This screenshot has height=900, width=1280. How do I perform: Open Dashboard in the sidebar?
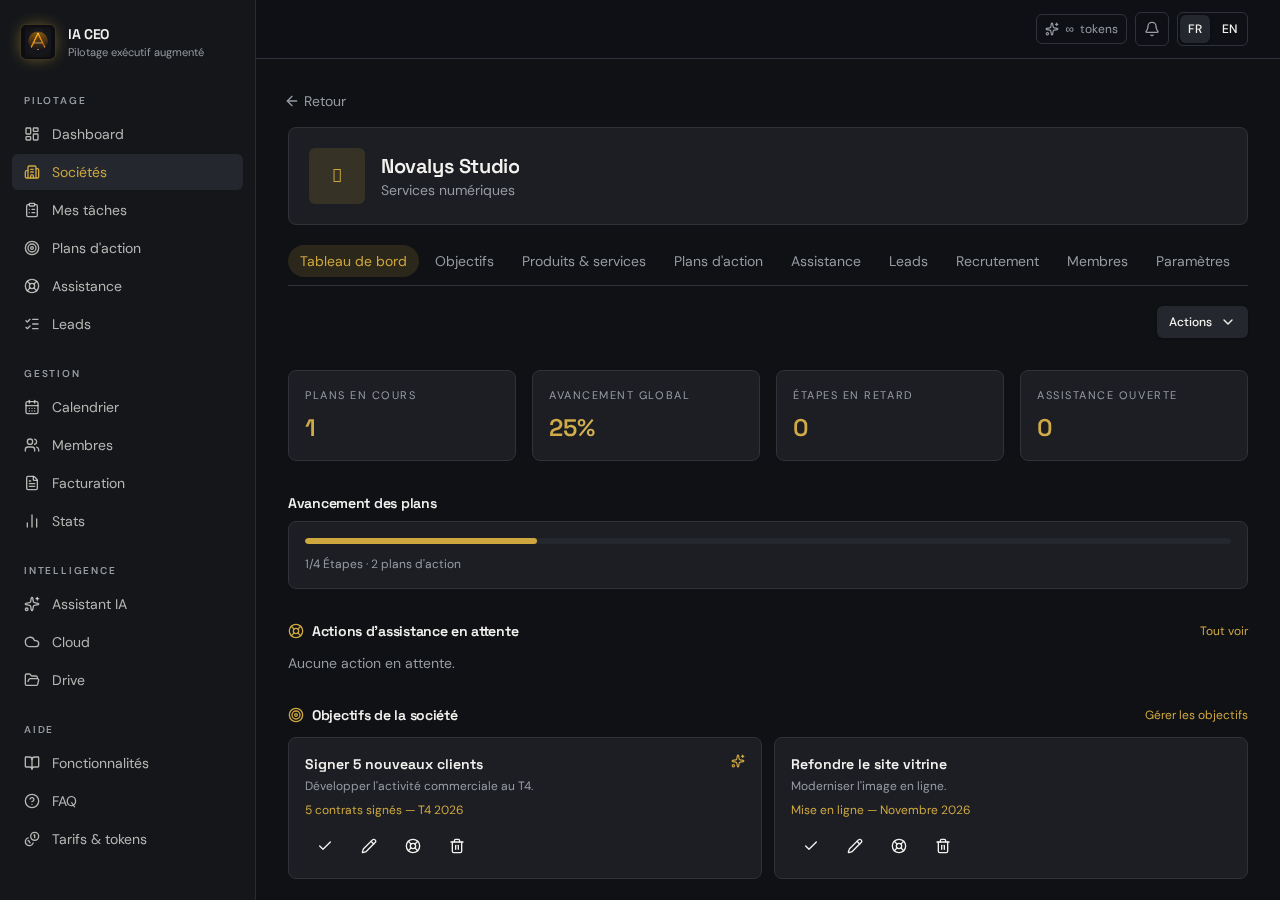pyautogui.click(x=127, y=134)
